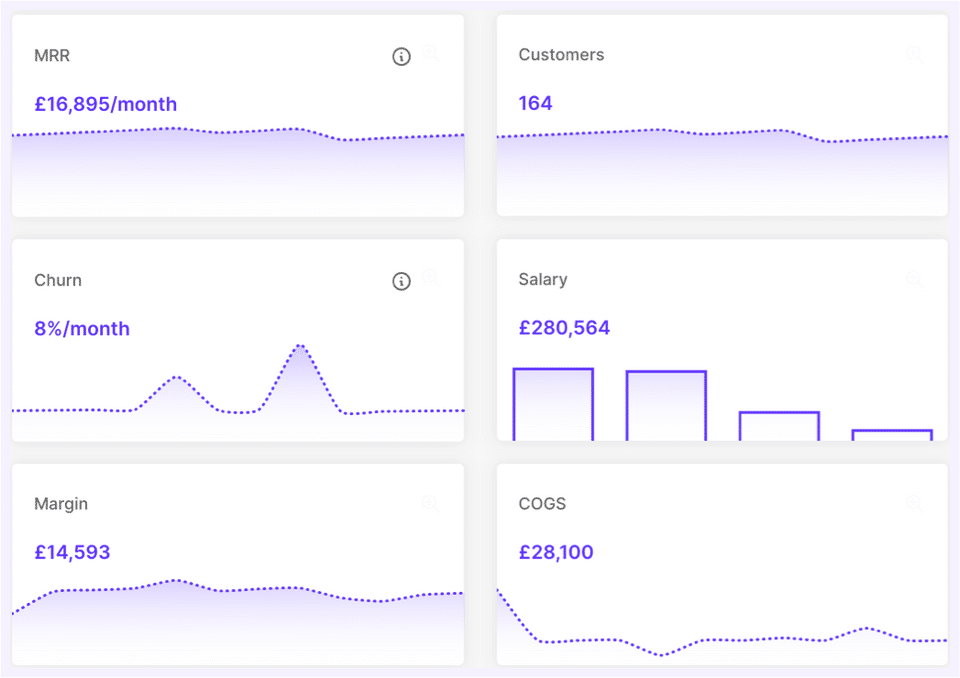
Task: Click the faint zoom icon on the Churn card
Action: (x=430, y=278)
